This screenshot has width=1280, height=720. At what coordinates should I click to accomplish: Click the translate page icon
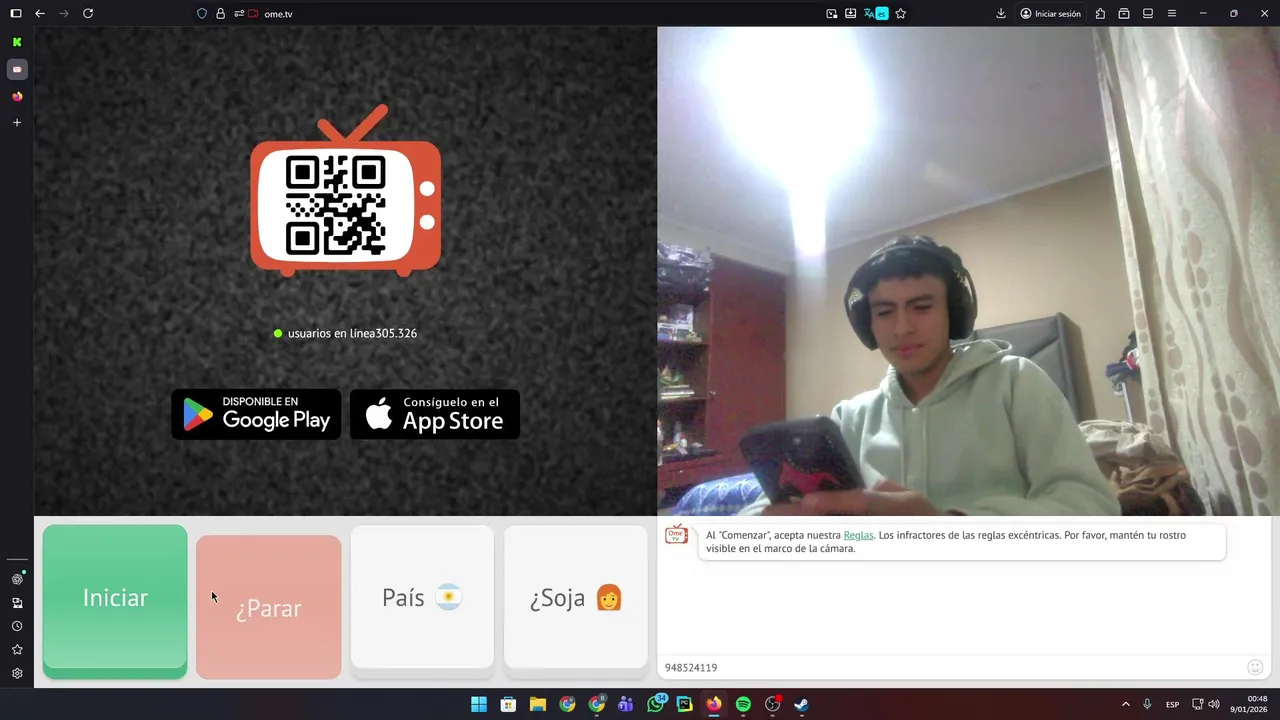(876, 14)
